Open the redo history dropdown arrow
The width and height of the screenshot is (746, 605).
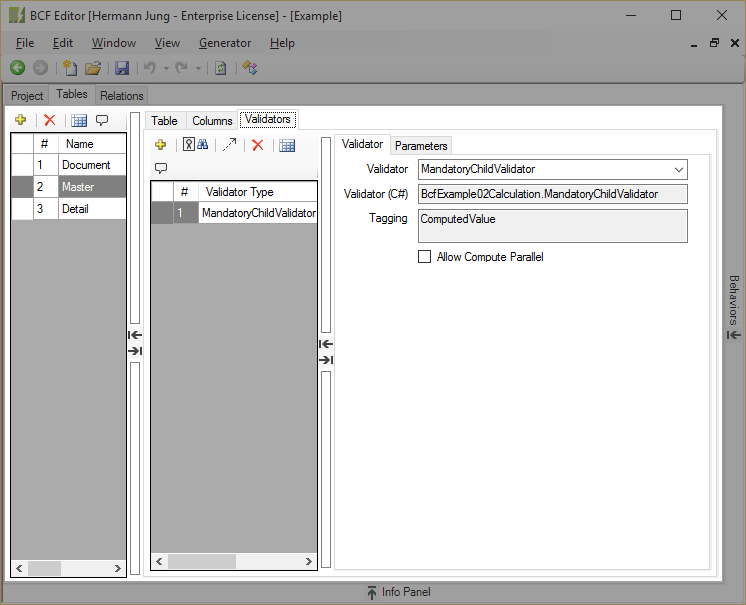(x=198, y=68)
